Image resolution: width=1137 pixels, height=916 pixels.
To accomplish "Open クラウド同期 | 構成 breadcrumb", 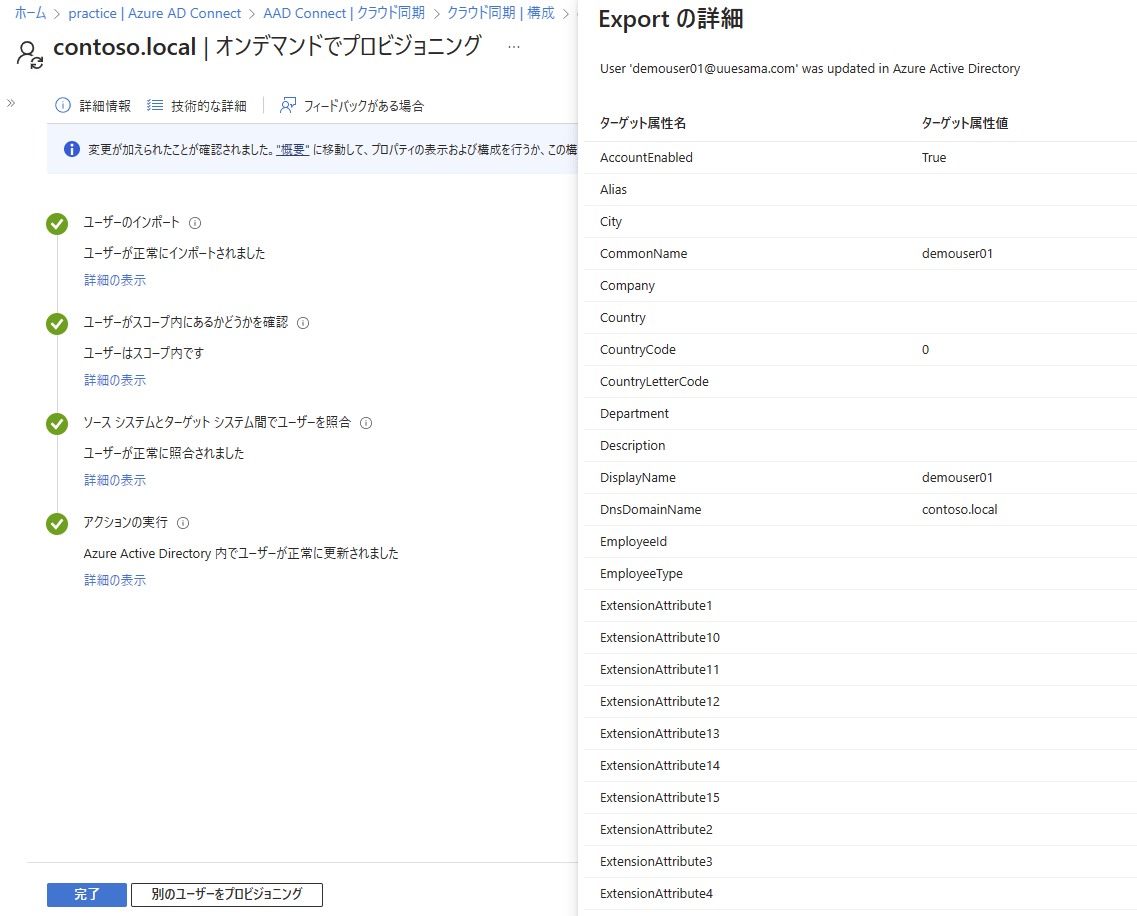I will pos(500,13).
